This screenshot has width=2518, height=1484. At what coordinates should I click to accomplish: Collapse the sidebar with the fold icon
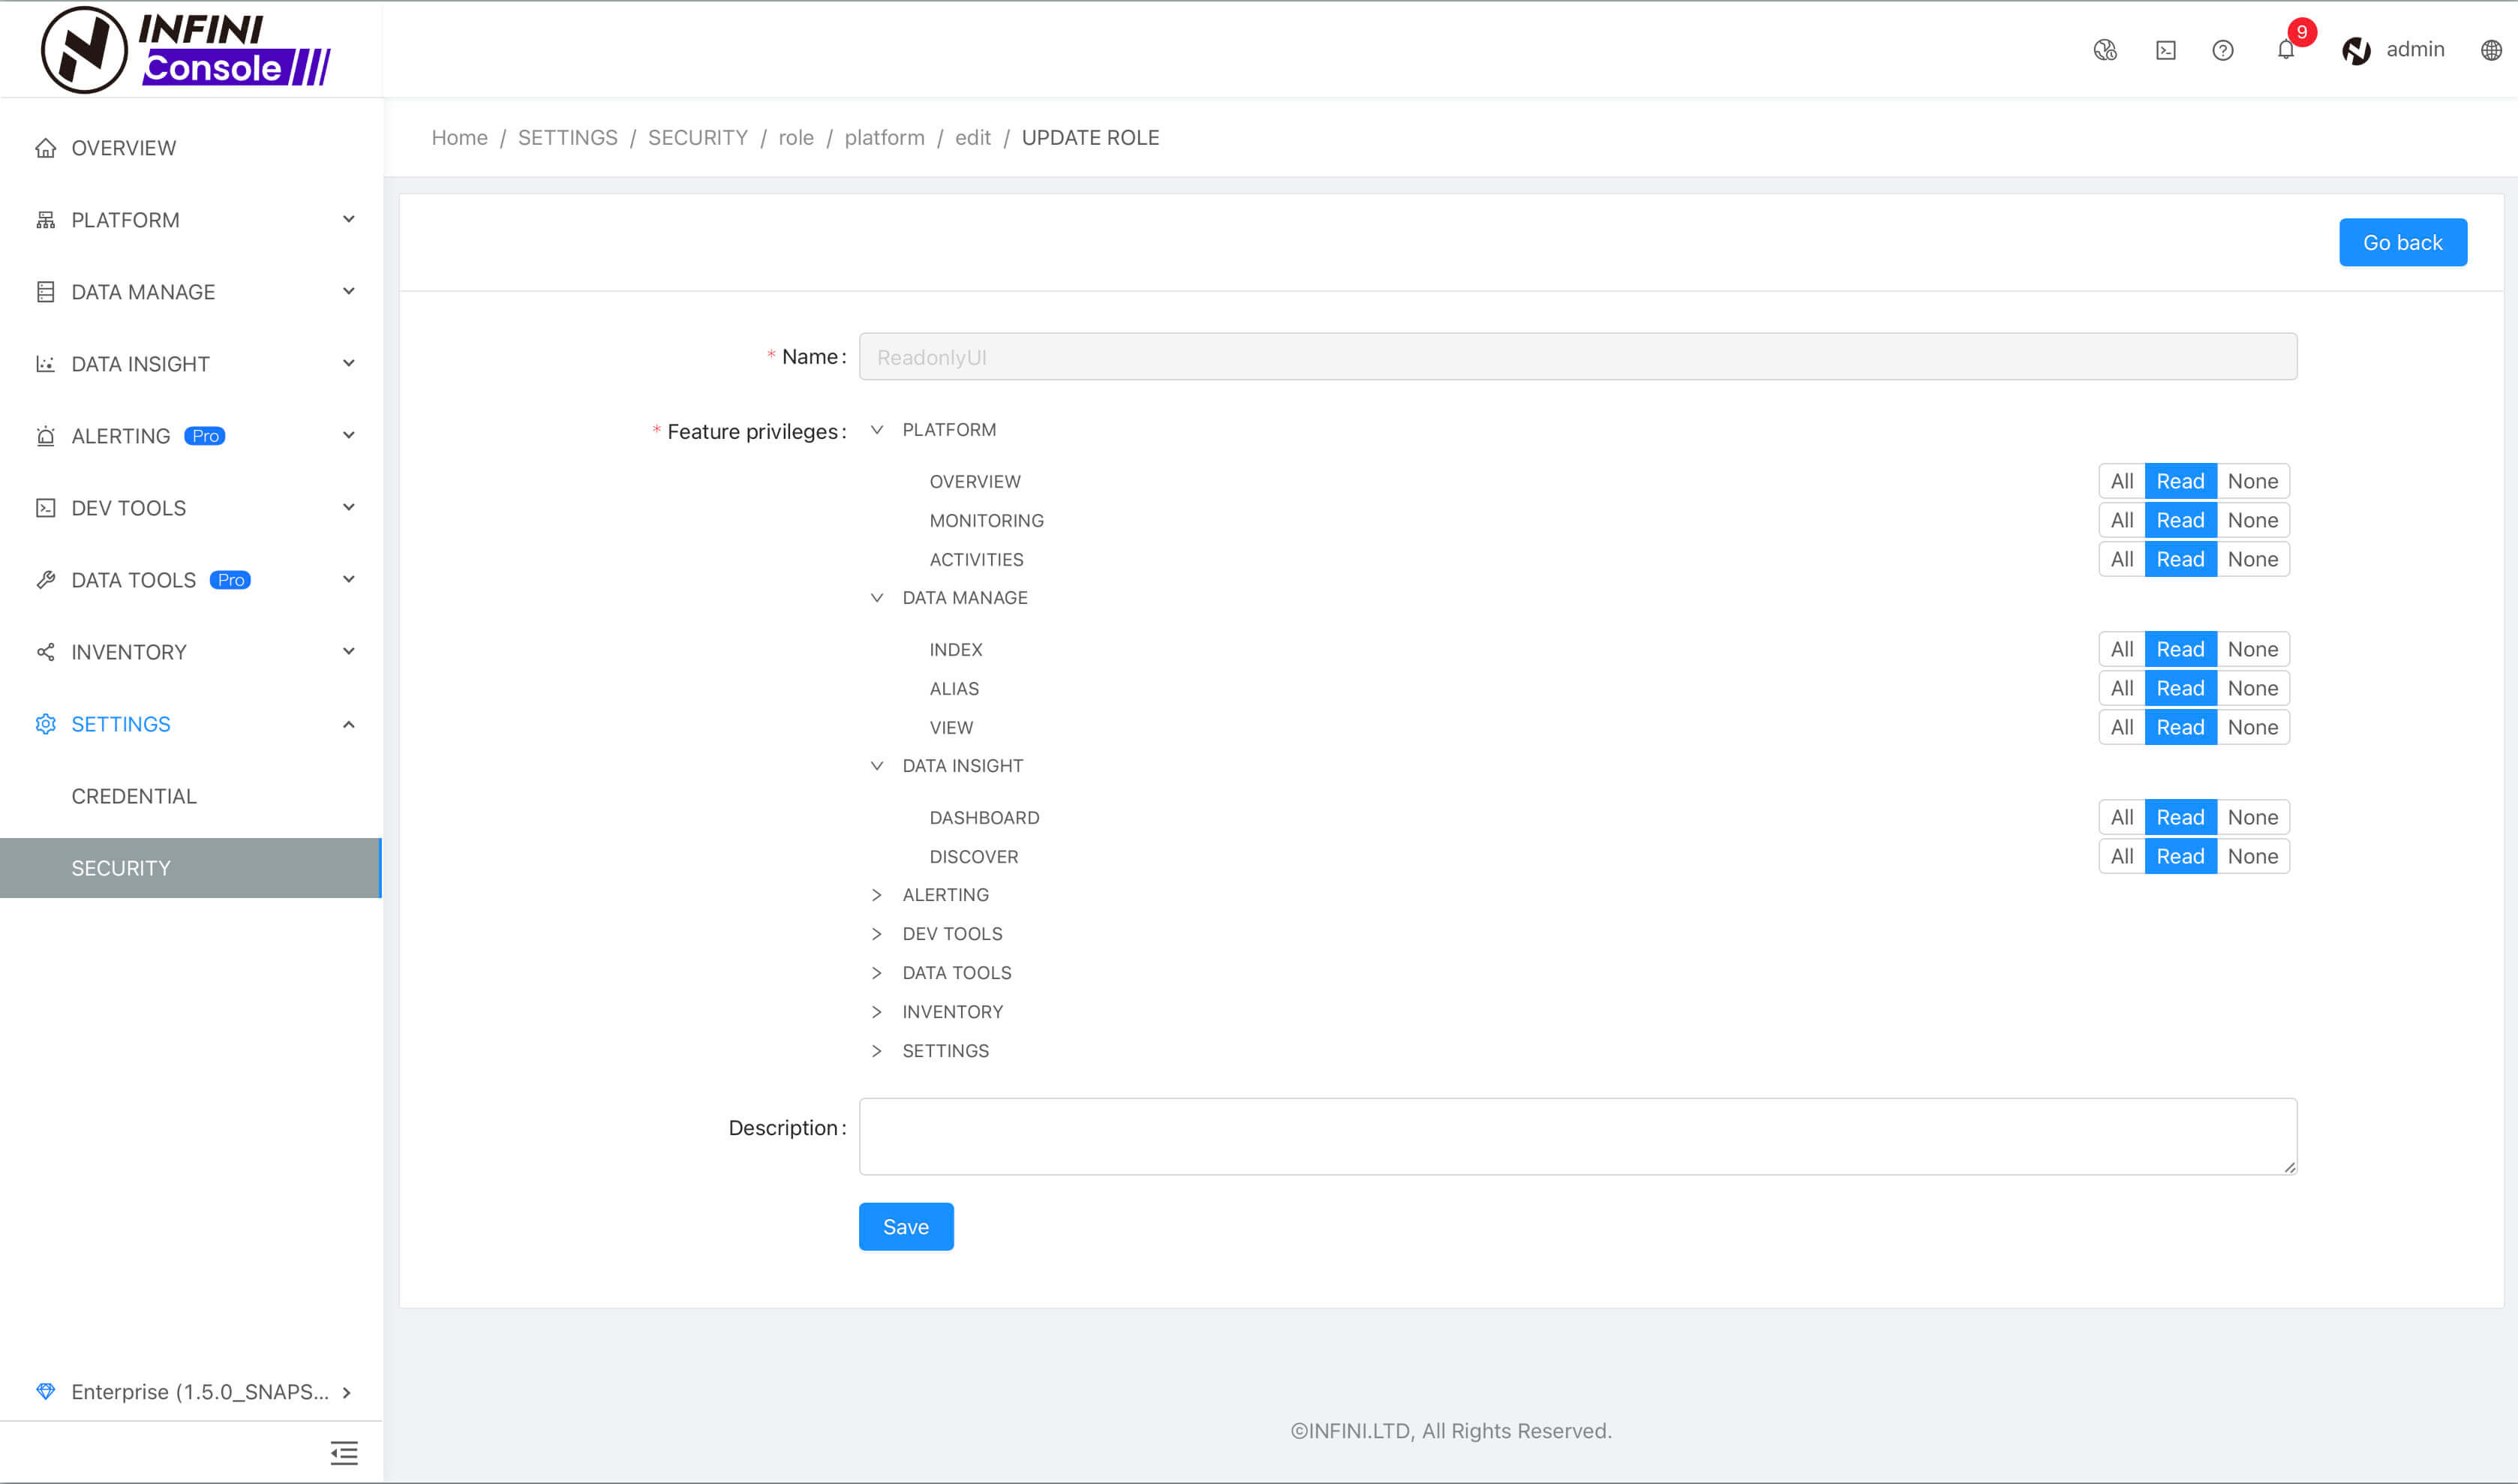(344, 1453)
